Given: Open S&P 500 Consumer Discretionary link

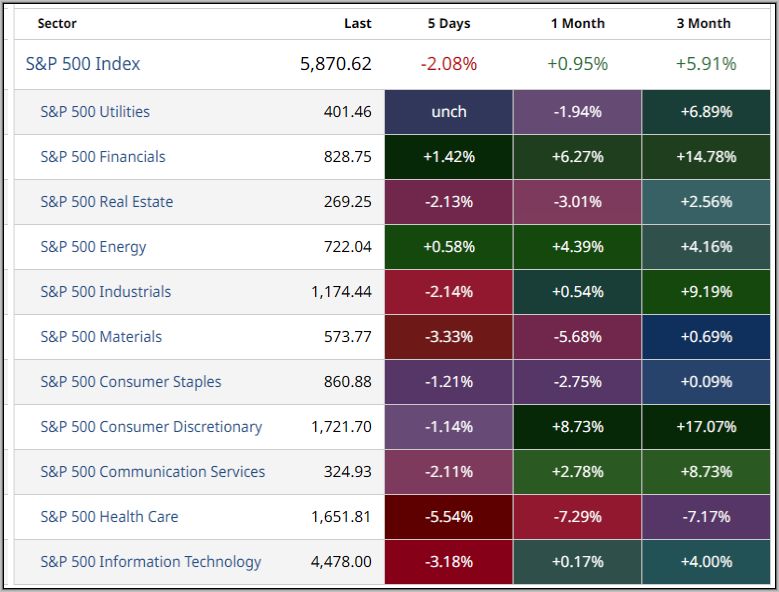Looking at the screenshot, I should pos(151,427).
